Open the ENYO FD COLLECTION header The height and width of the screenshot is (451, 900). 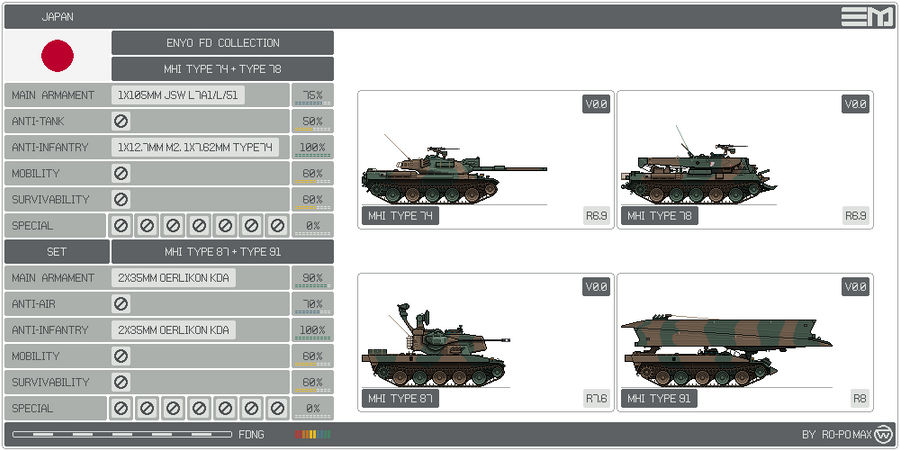(x=223, y=43)
